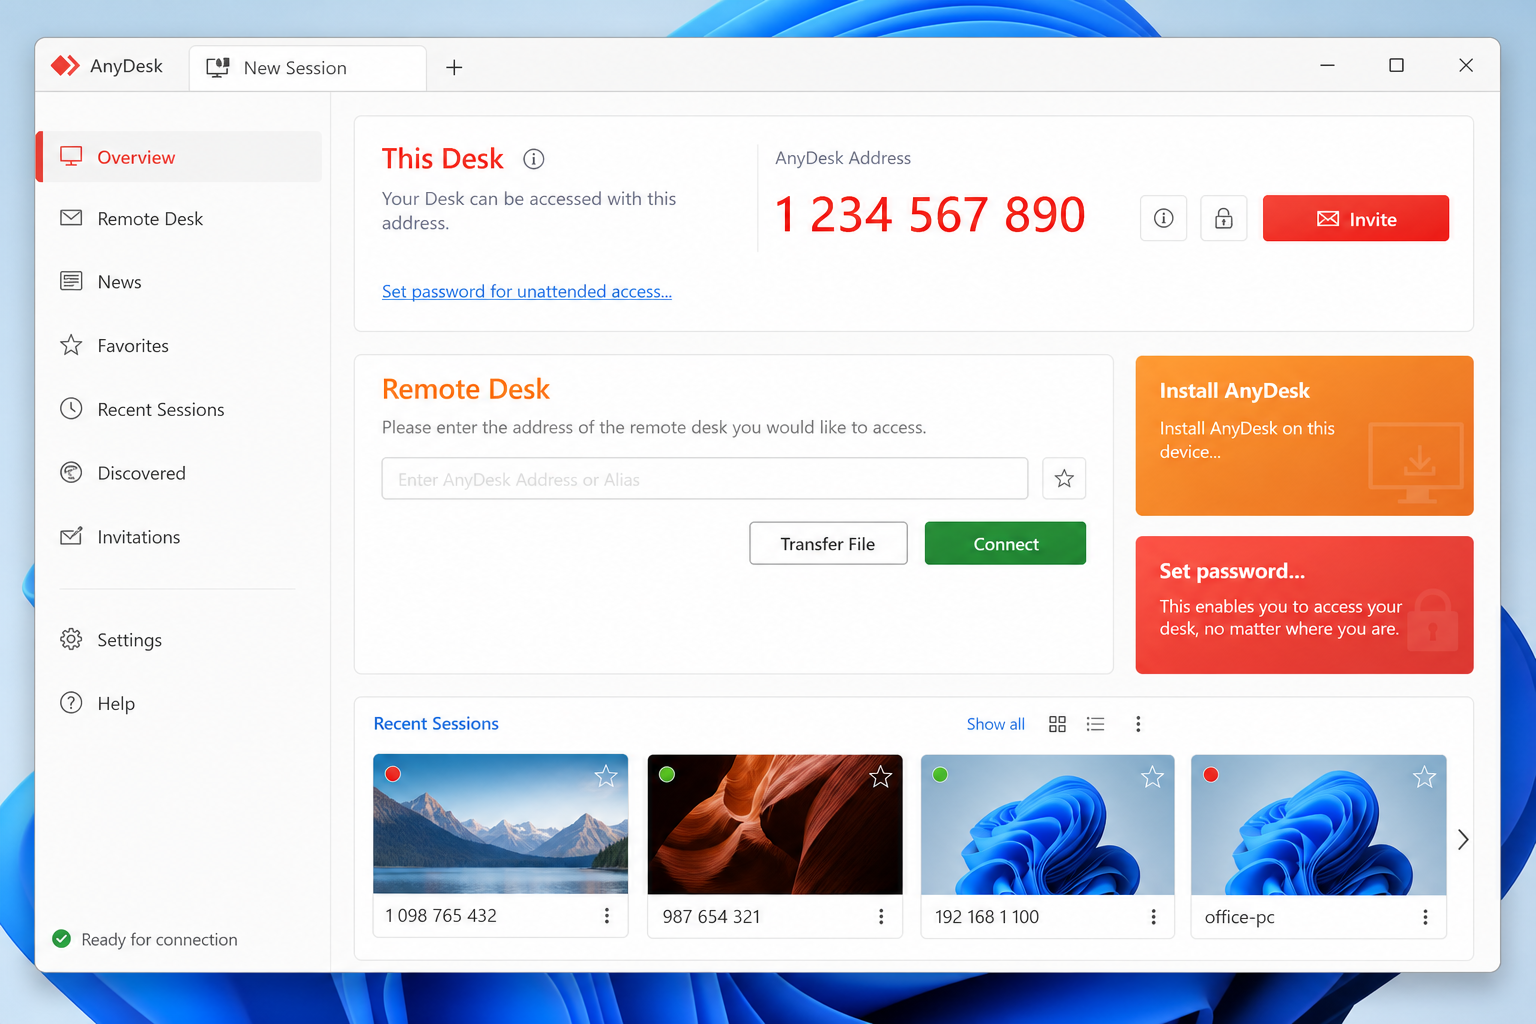Click the info button next to AnyDesk Address
The height and width of the screenshot is (1024, 1536).
click(x=1163, y=218)
